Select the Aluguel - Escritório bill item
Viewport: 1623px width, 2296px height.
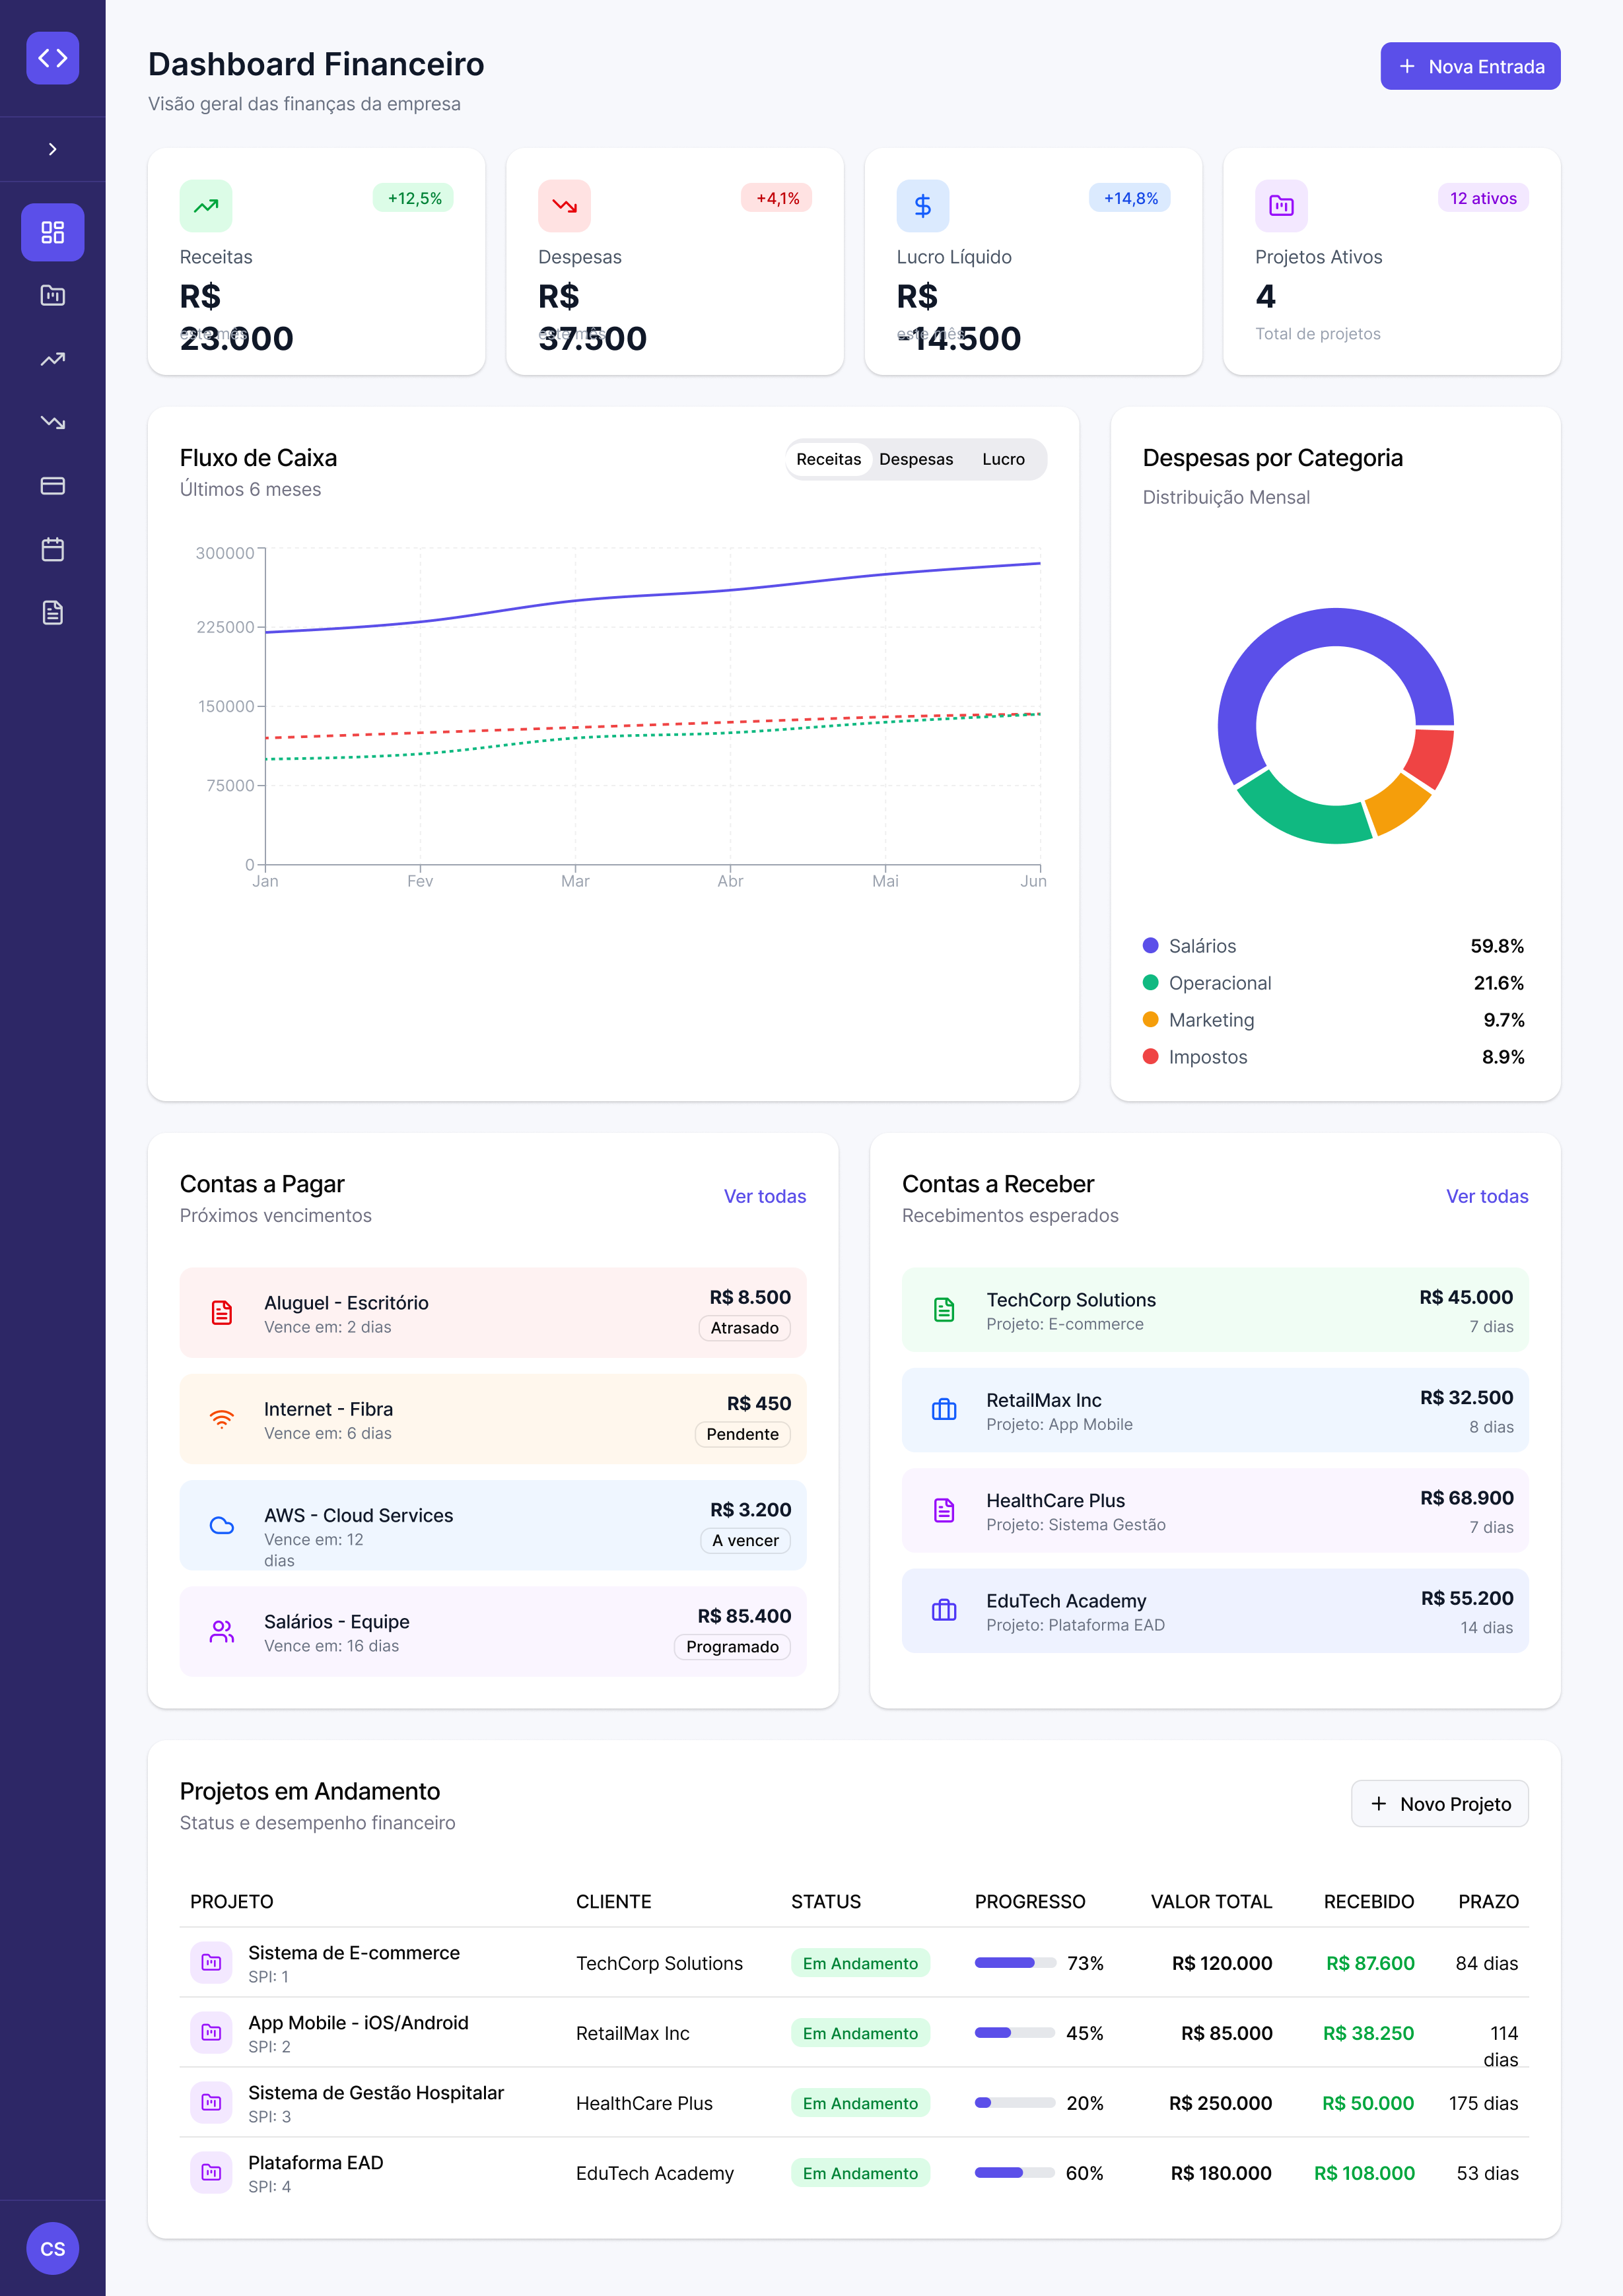click(492, 1312)
